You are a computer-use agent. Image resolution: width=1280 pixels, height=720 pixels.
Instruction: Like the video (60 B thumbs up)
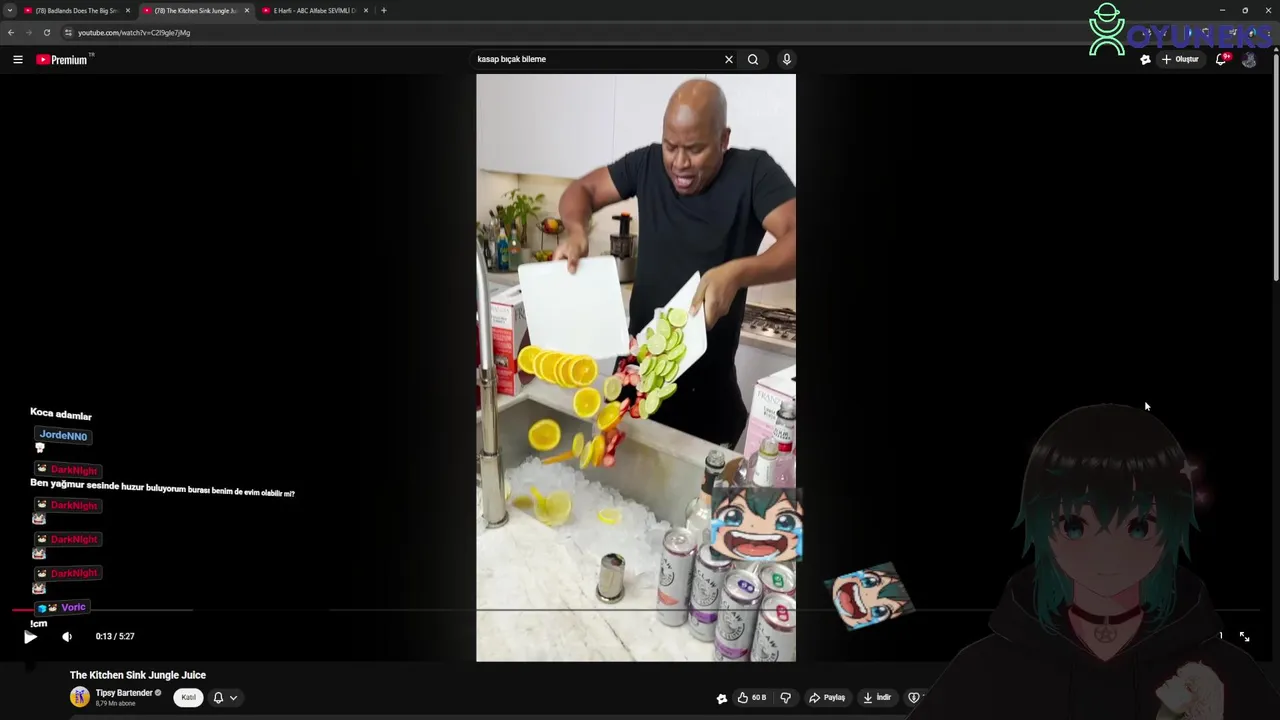[752, 697]
